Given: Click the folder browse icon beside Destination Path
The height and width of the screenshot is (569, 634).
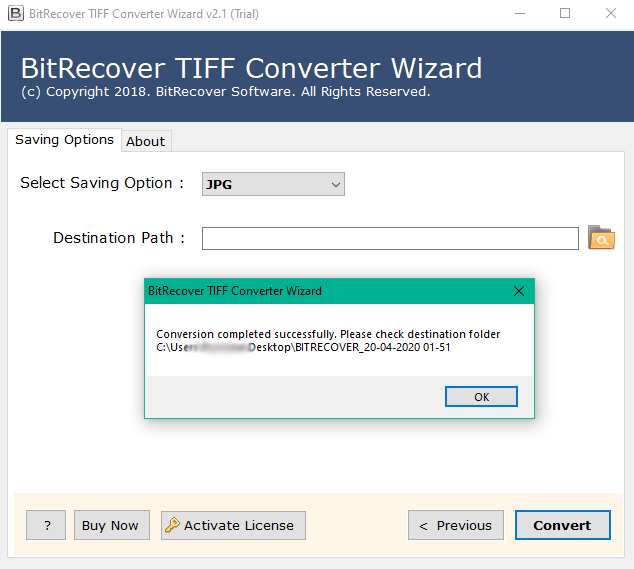Looking at the screenshot, I should [601, 238].
